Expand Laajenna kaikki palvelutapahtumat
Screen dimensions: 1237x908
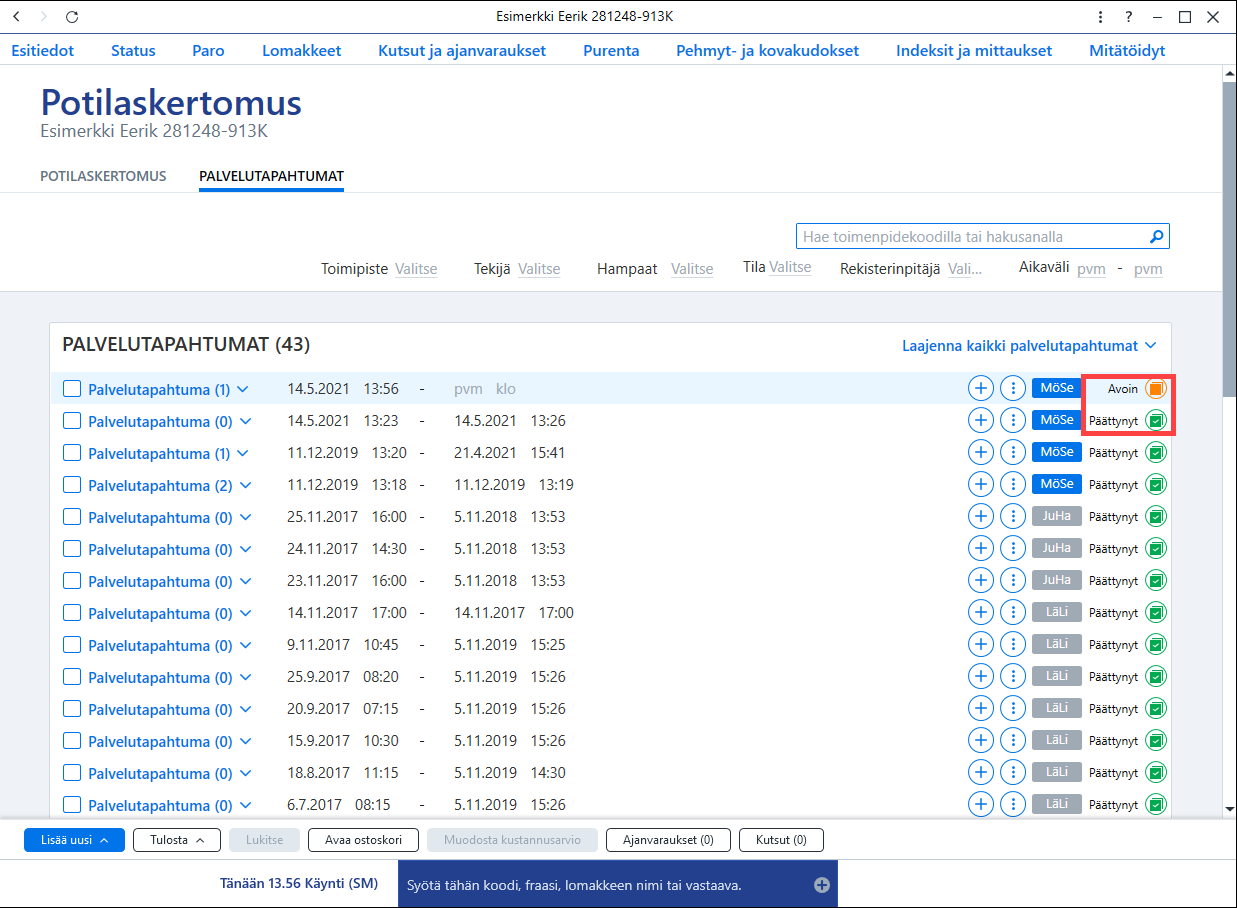point(1029,345)
